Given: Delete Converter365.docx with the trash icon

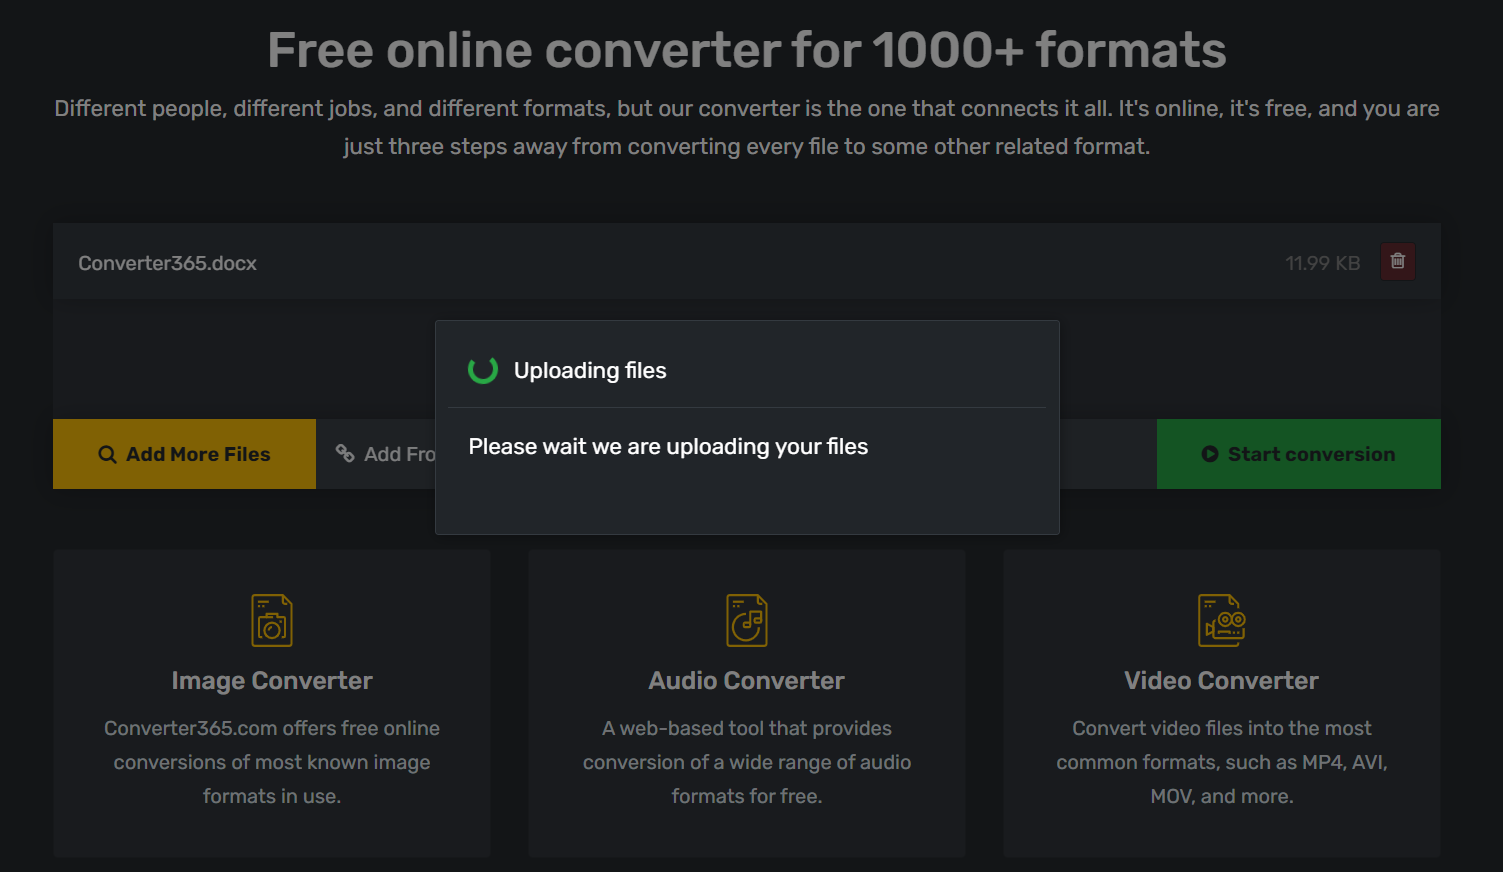Looking at the screenshot, I should 1397,262.
